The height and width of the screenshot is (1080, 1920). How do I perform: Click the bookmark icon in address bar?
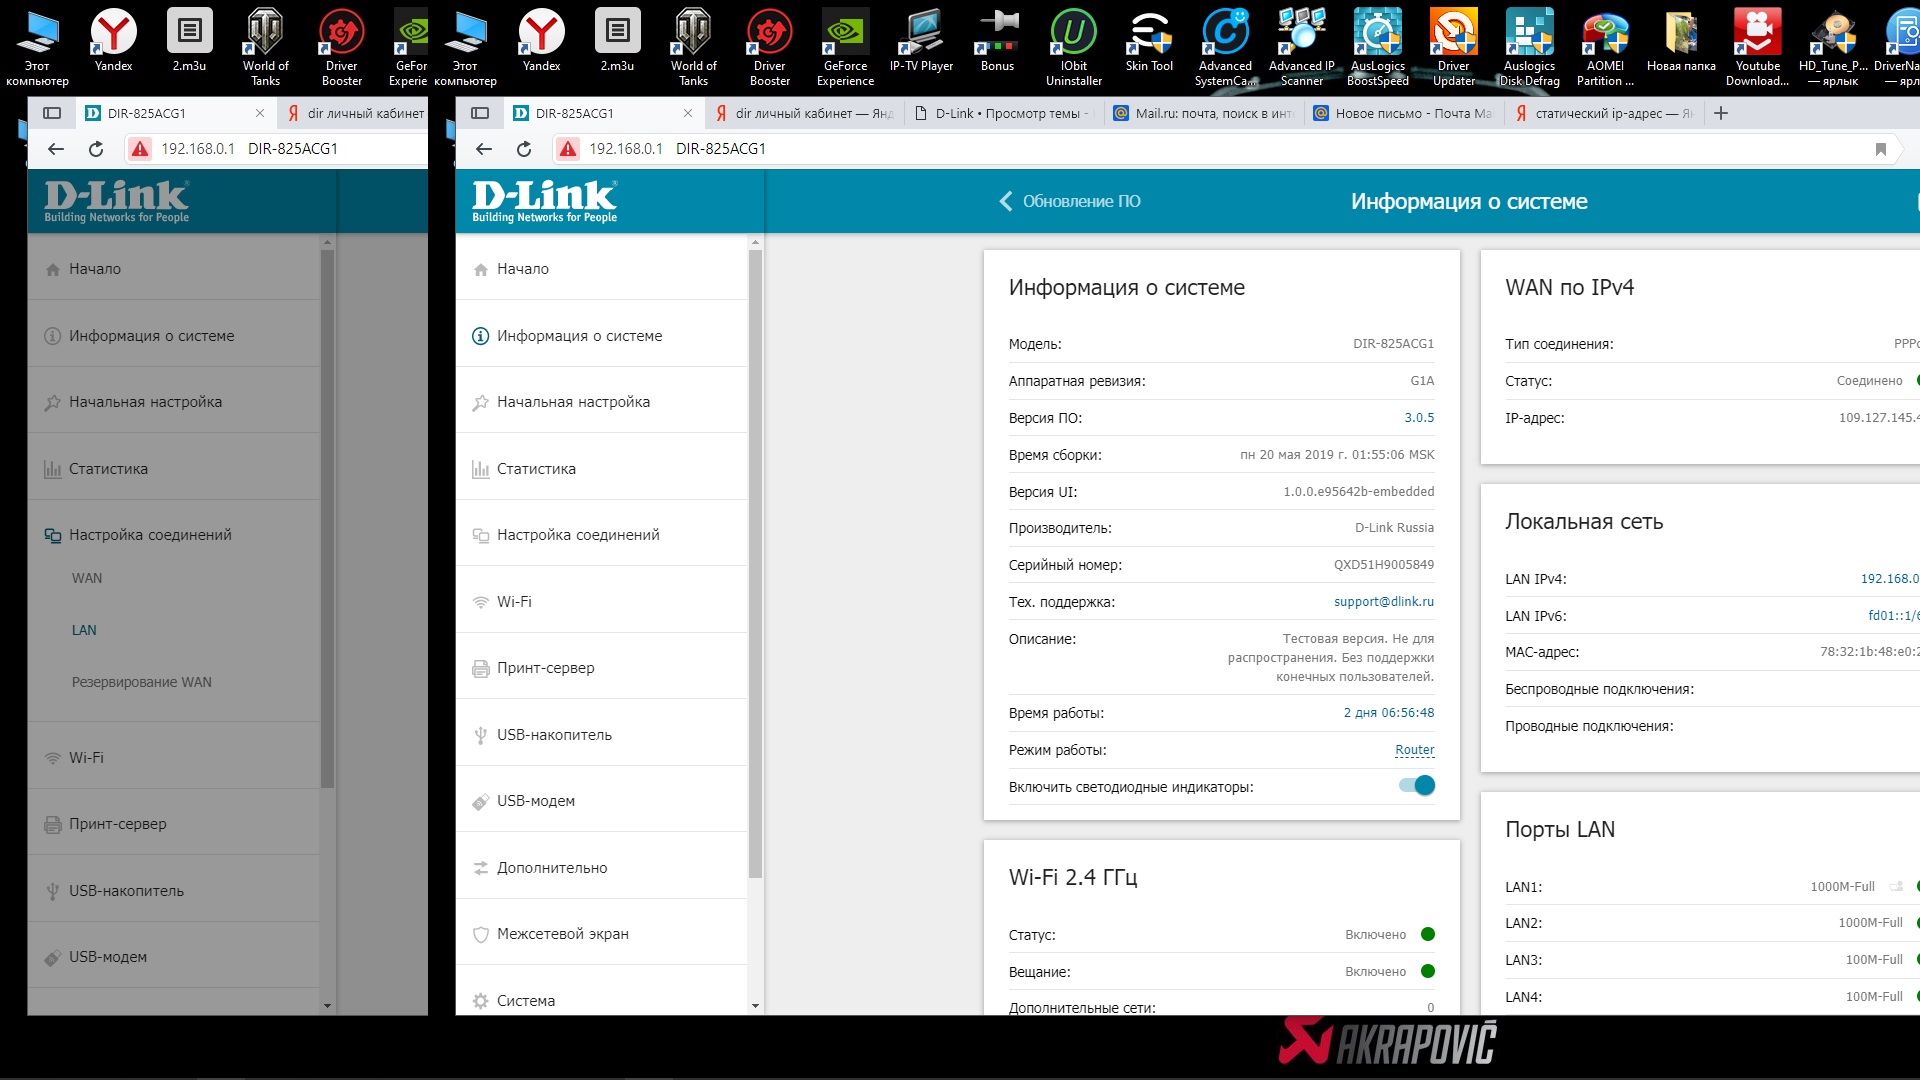(x=1880, y=149)
